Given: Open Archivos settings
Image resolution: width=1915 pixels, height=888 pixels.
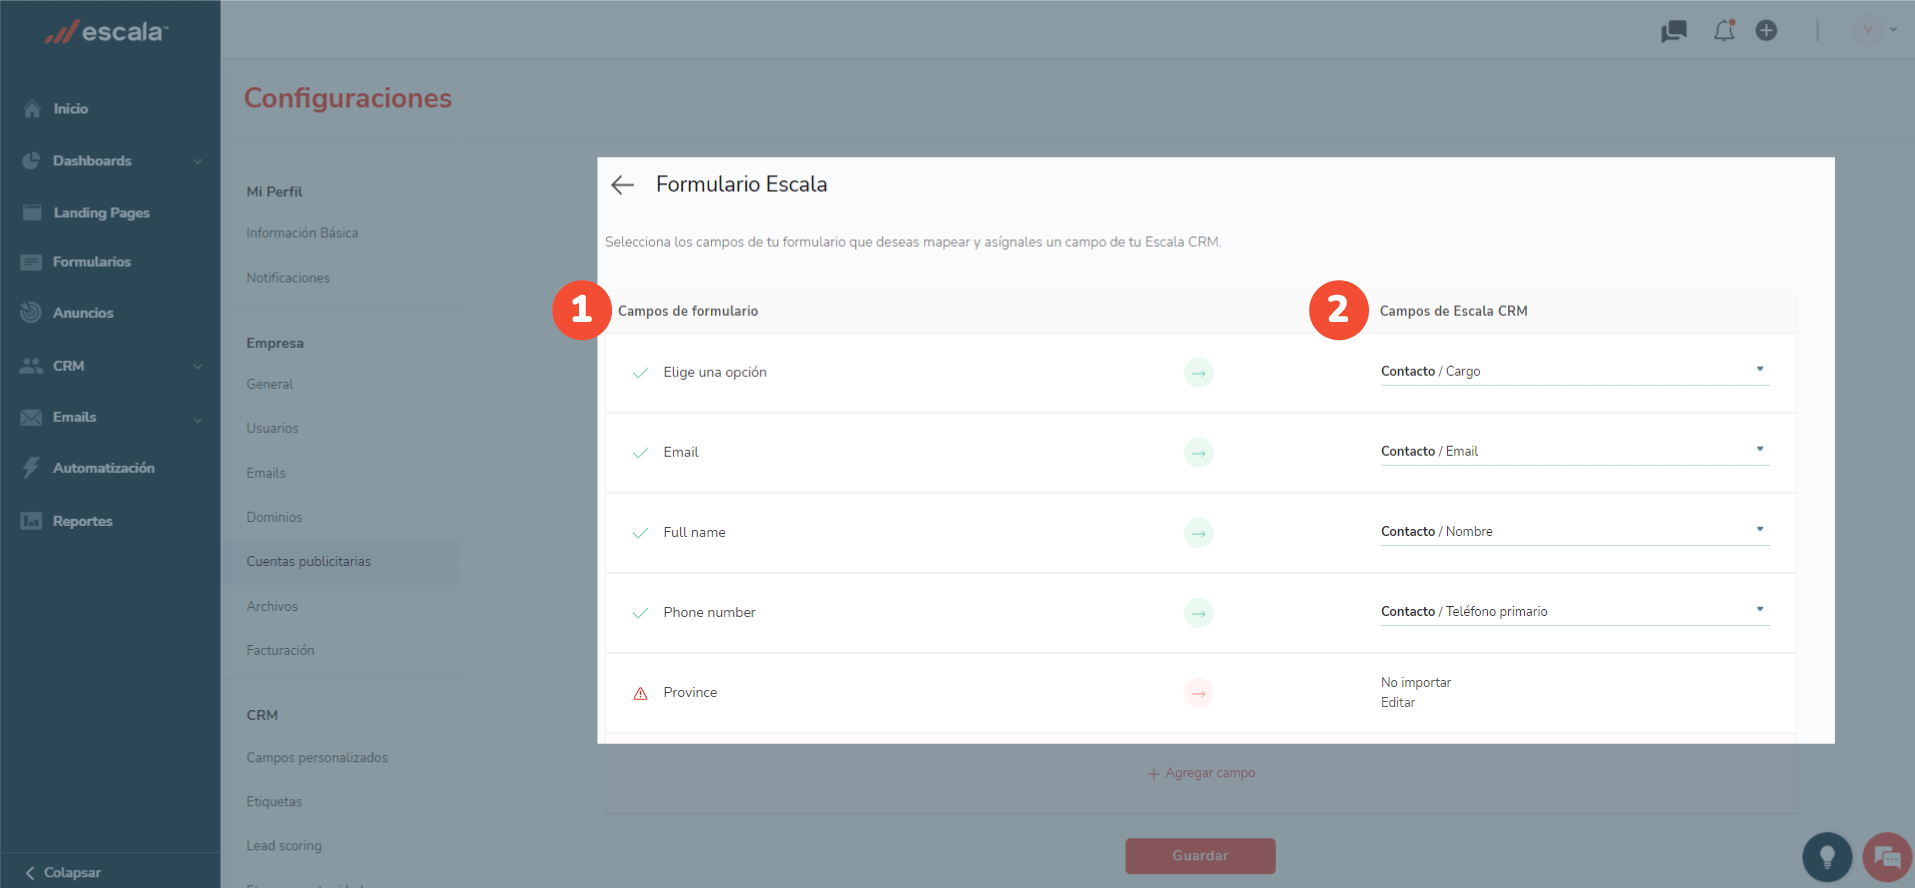Looking at the screenshot, I should click(272, 606).
